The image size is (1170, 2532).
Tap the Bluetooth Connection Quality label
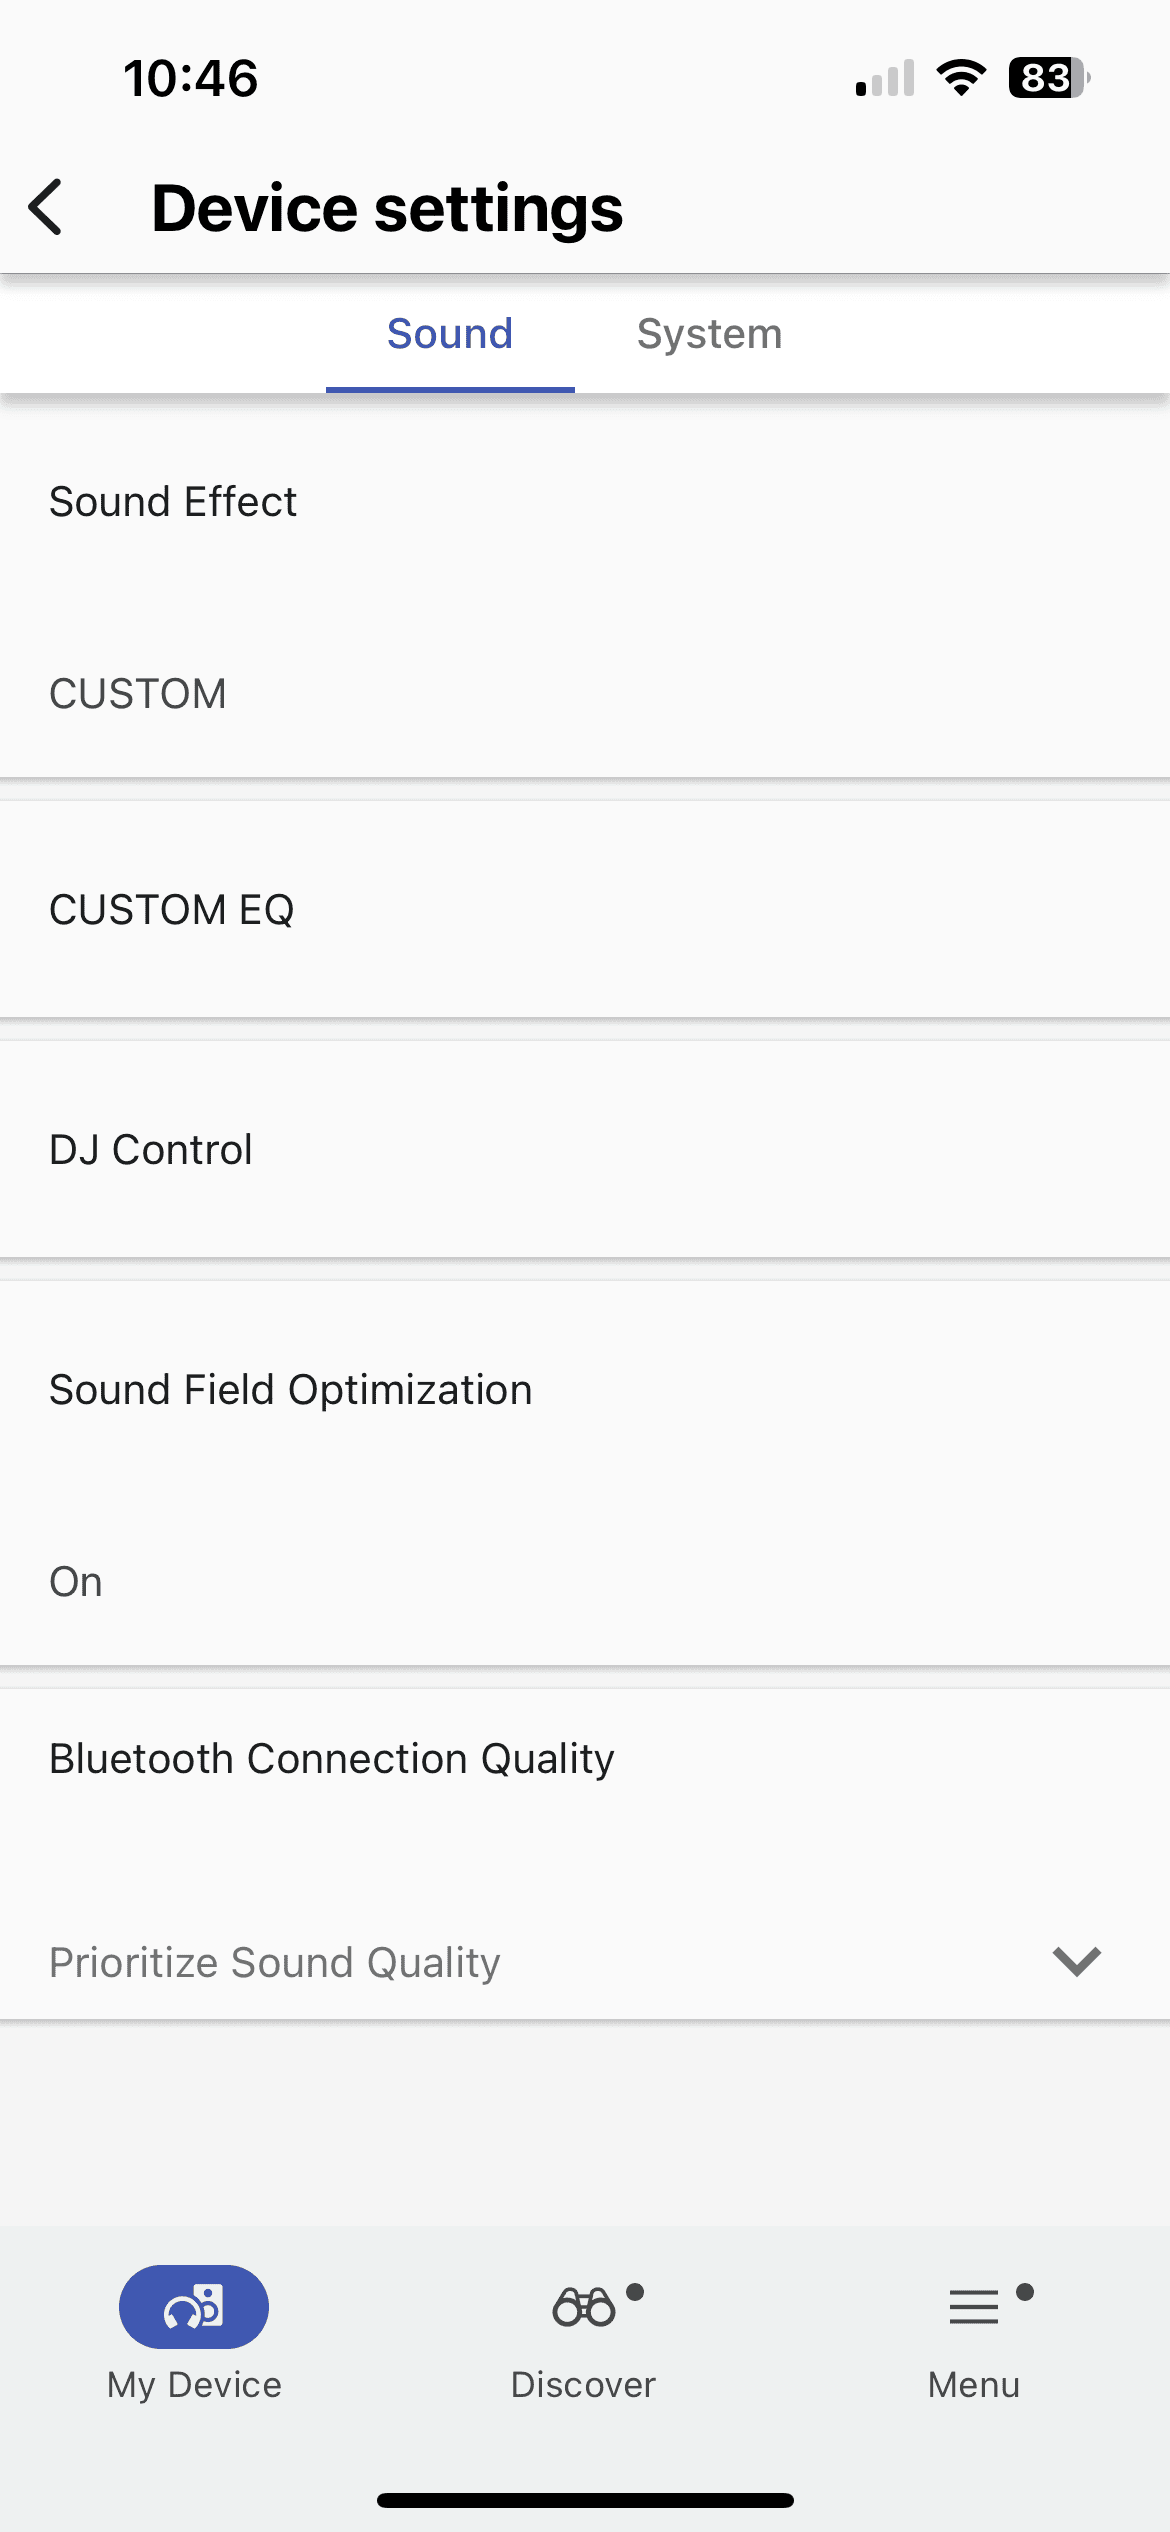(x=332, y=1758)
